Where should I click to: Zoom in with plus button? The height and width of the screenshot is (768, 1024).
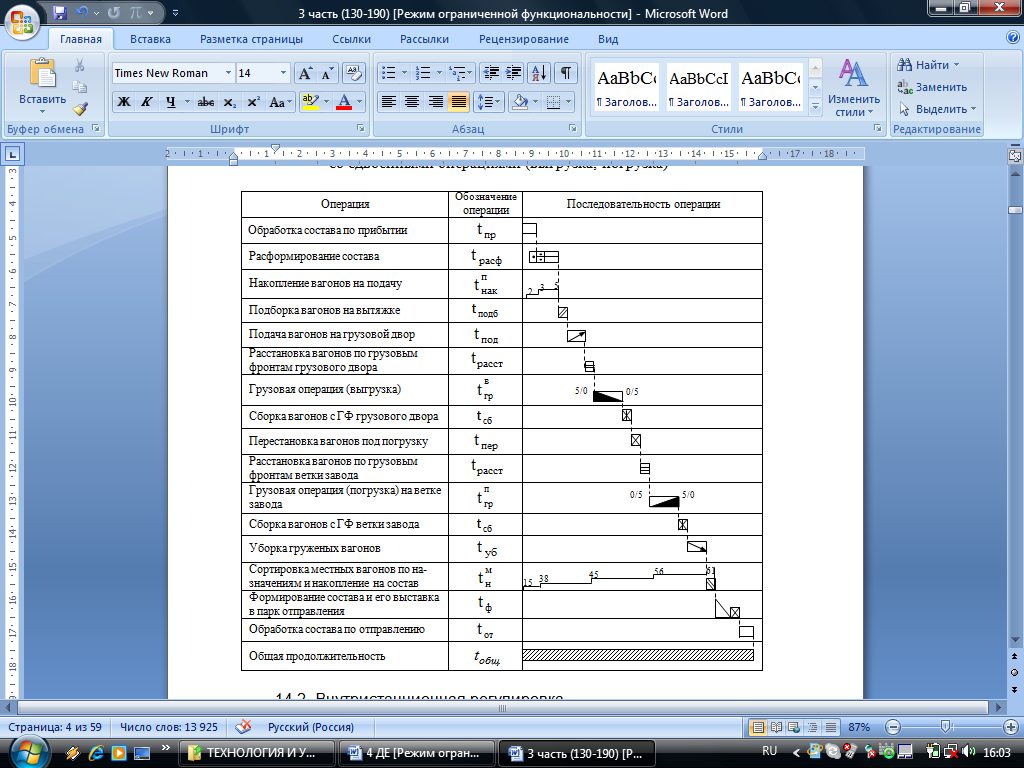pyautogui.click(x=1010, y=727)
